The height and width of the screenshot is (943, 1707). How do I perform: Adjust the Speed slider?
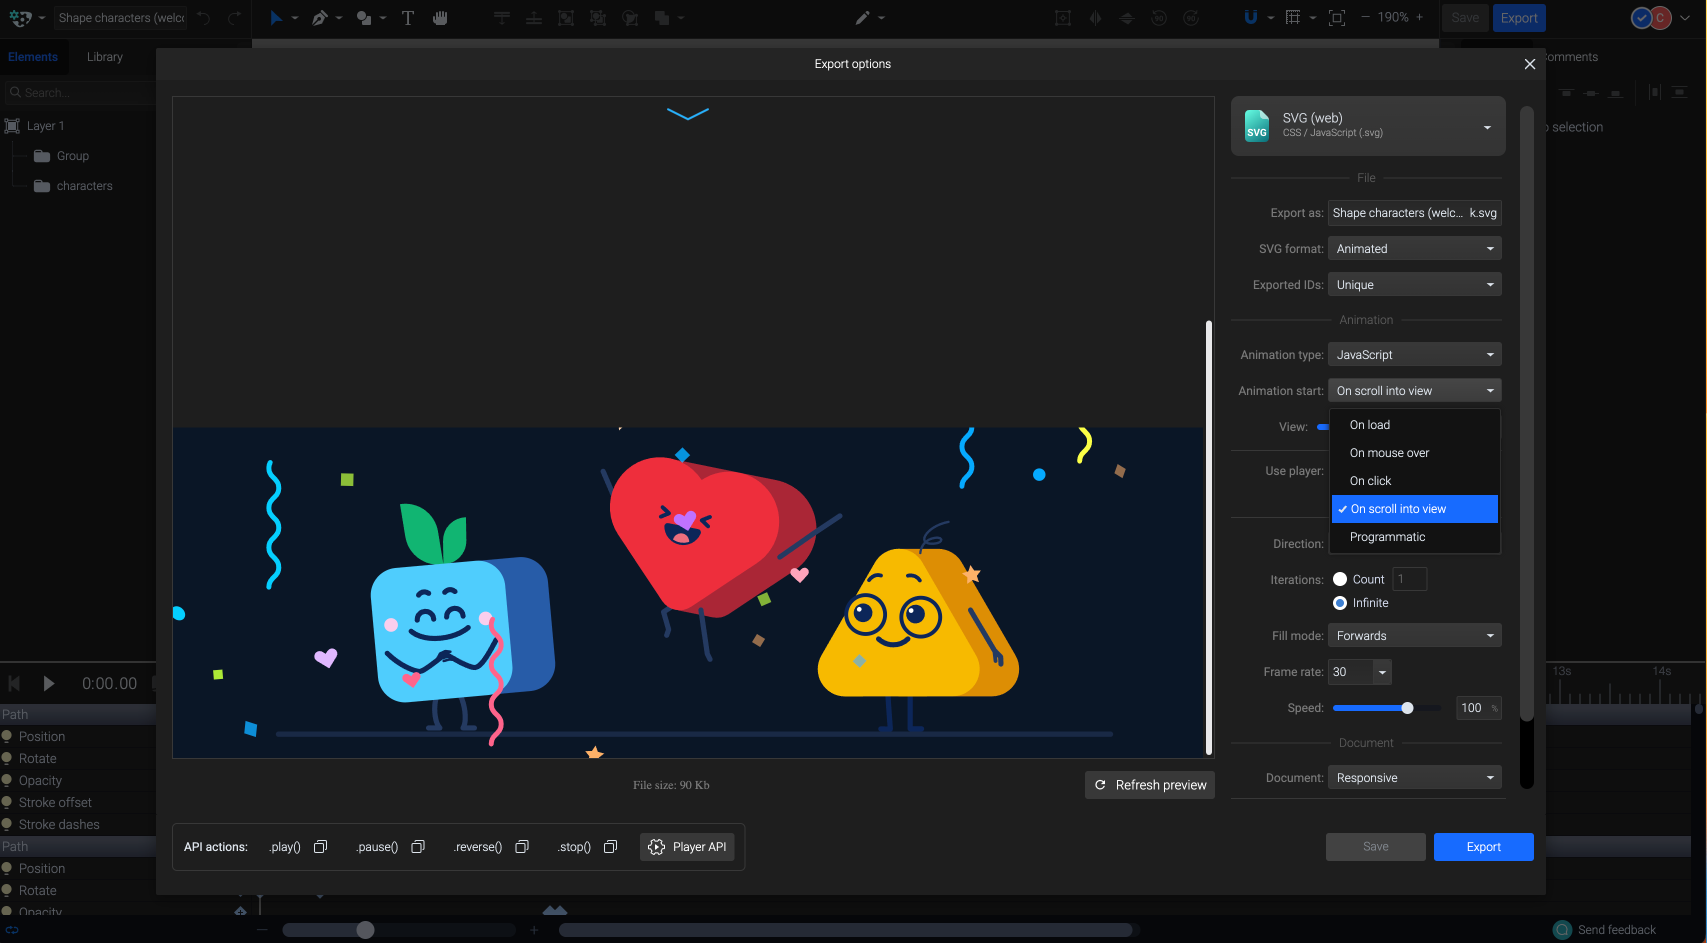tap(1409, 707)
